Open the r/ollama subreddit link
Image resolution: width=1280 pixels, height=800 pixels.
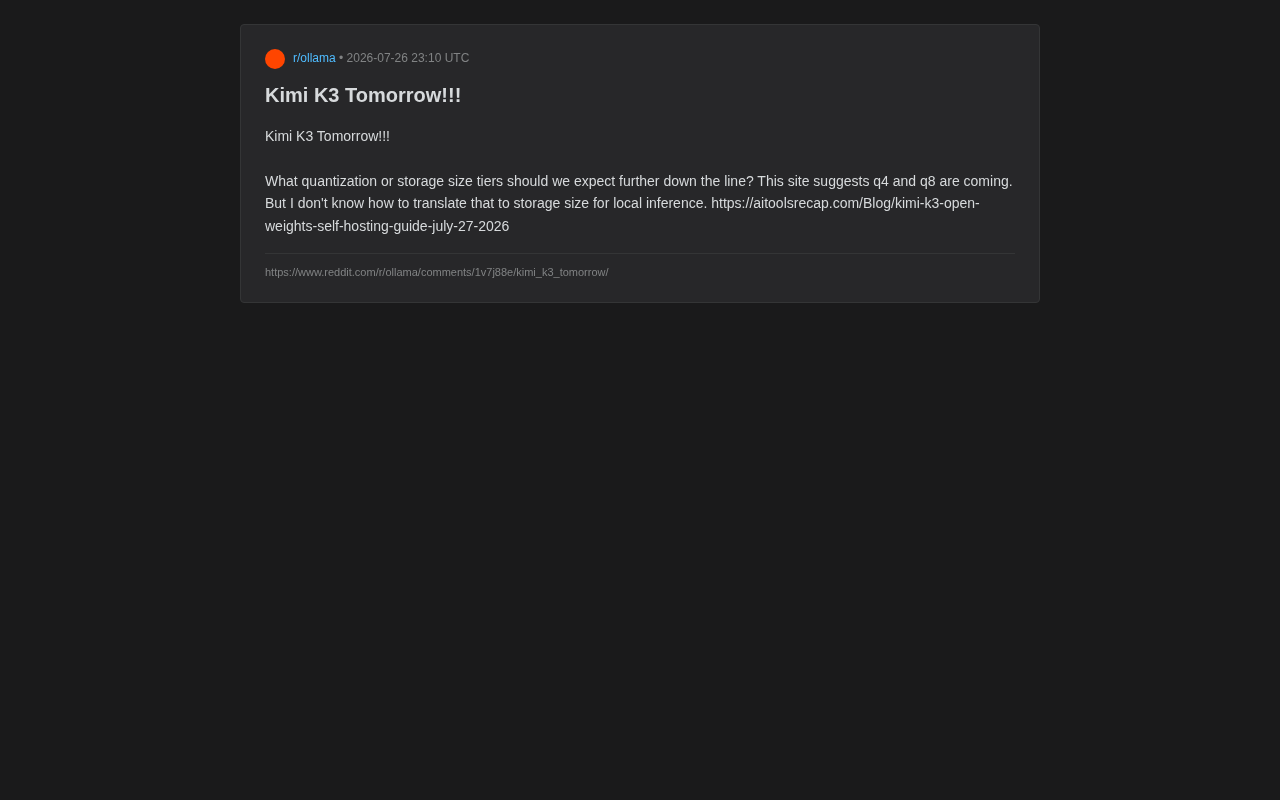(314, 58)
